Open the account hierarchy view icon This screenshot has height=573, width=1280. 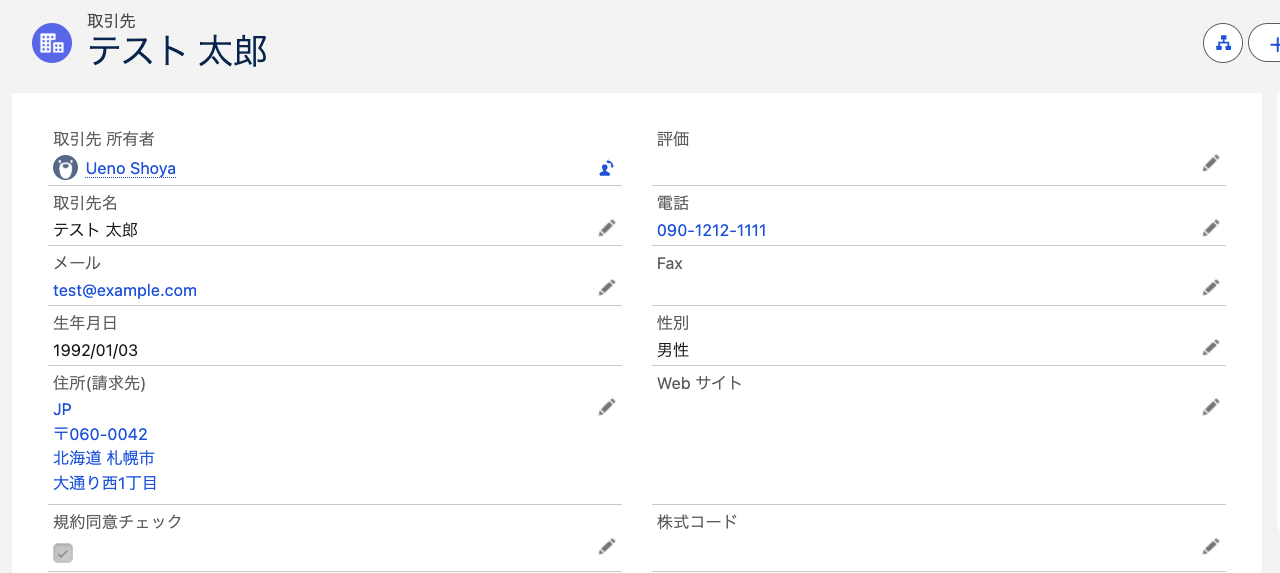(x=1222, y=43)
